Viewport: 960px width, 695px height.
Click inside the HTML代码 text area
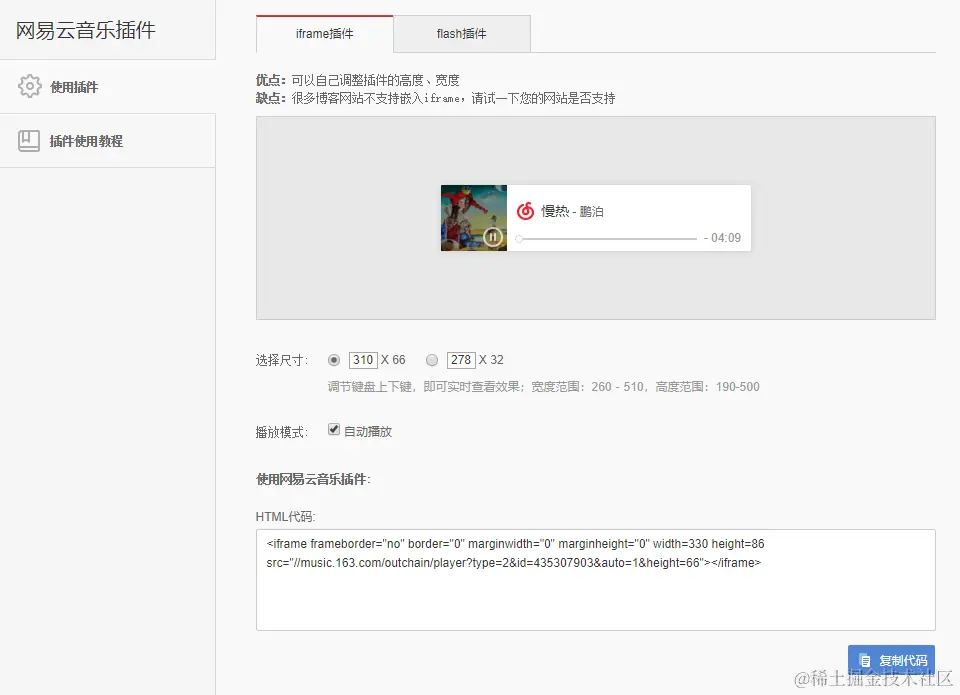(x=596, y=580)
